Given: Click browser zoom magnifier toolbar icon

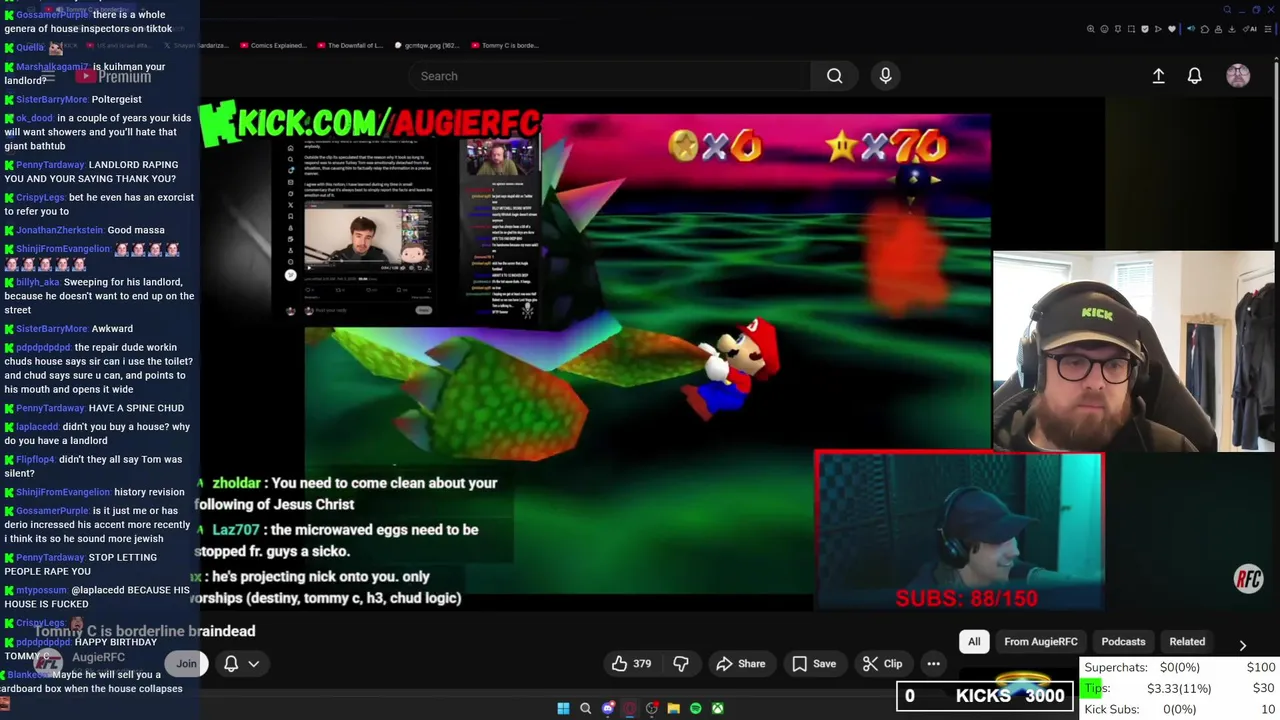Looking at the screenshot, I should (1090, 29).
